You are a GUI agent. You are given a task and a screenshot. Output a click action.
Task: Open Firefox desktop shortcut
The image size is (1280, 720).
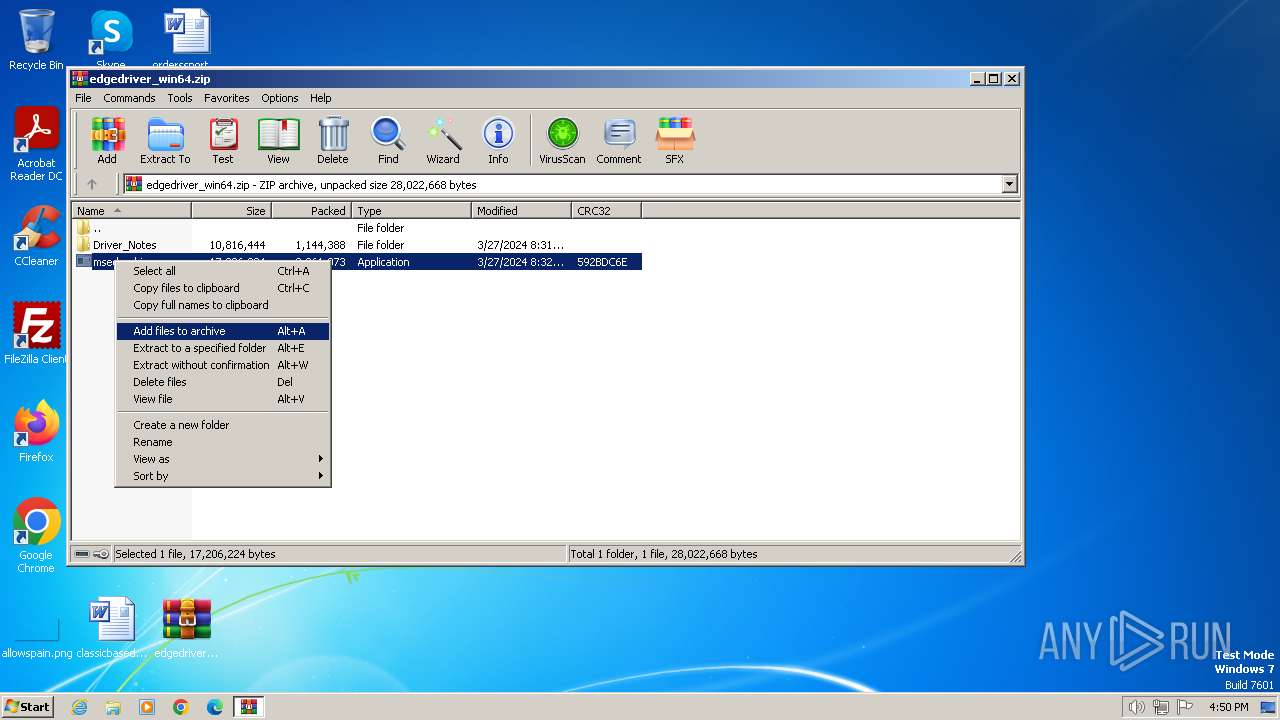click(36, 432)
